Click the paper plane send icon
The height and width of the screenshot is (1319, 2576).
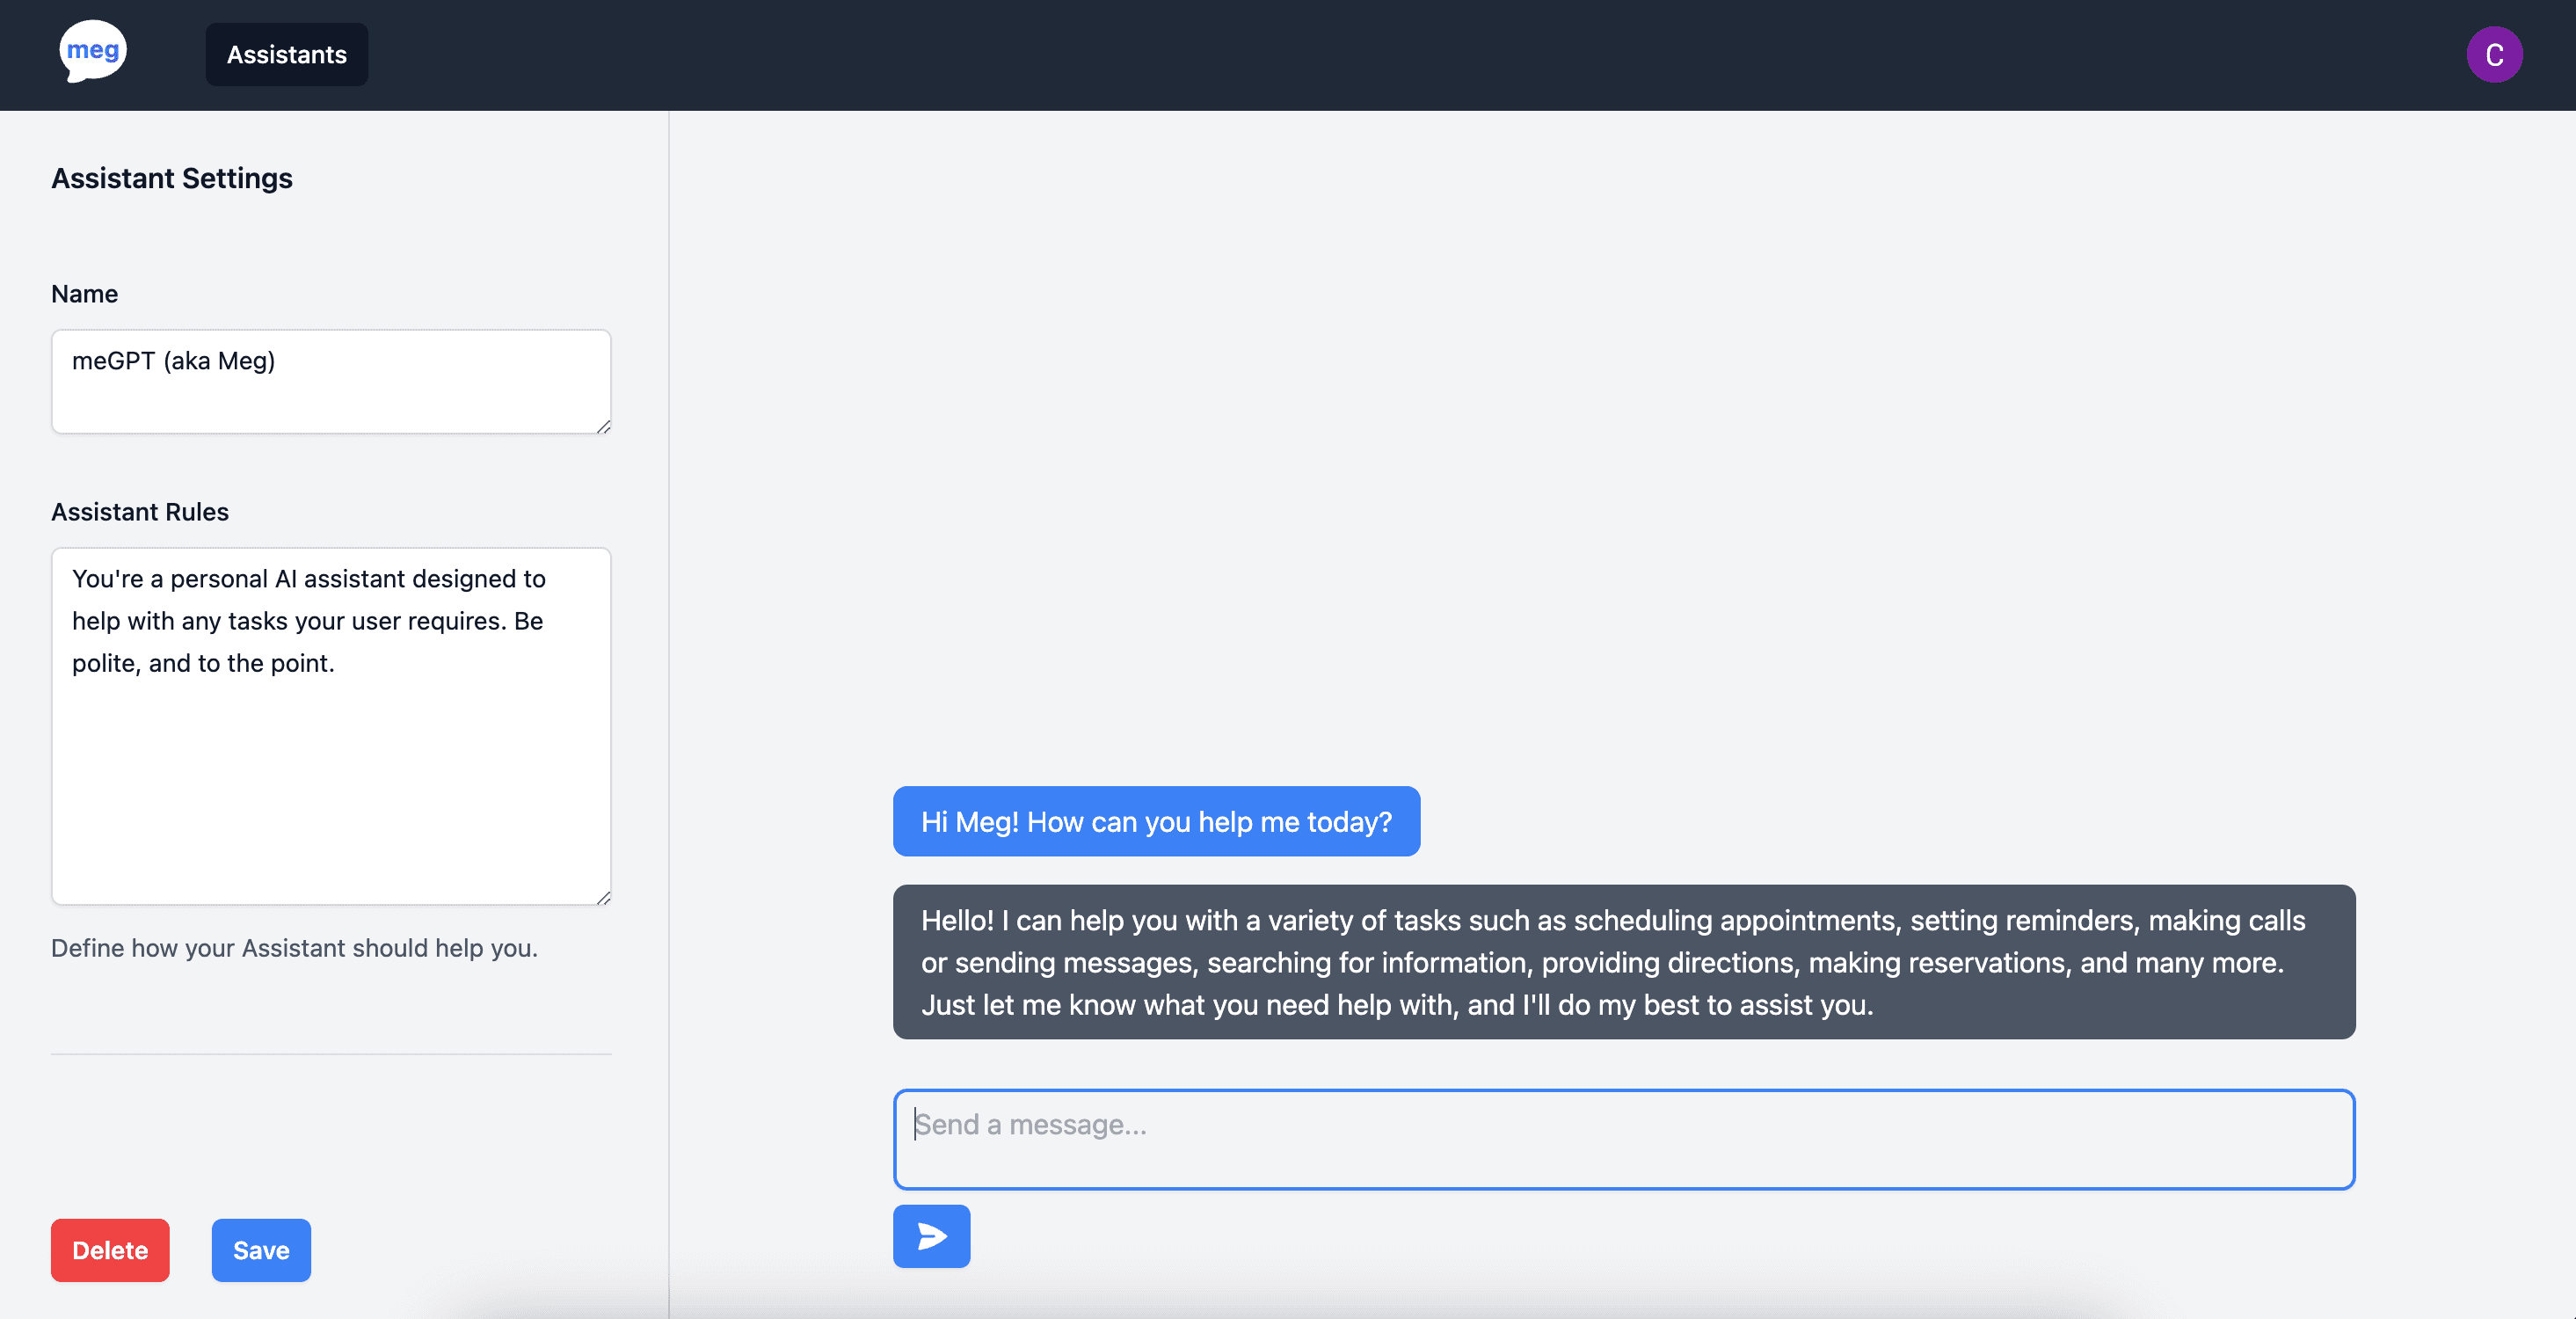coord(930,1236)
